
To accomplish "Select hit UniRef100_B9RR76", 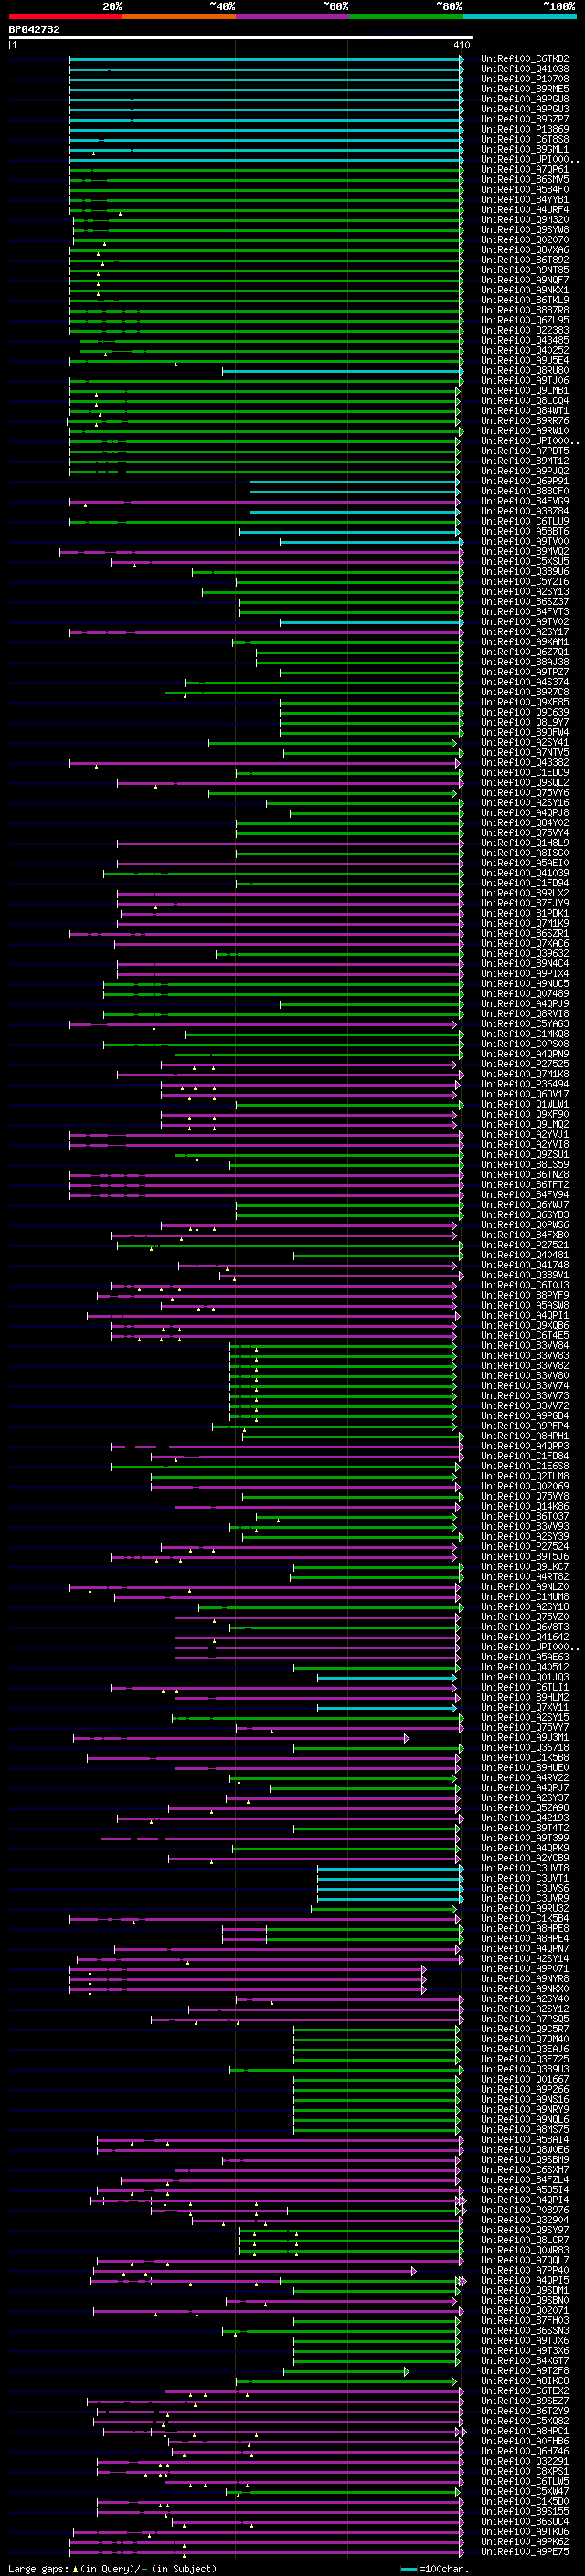I will [x=524, y=421].
